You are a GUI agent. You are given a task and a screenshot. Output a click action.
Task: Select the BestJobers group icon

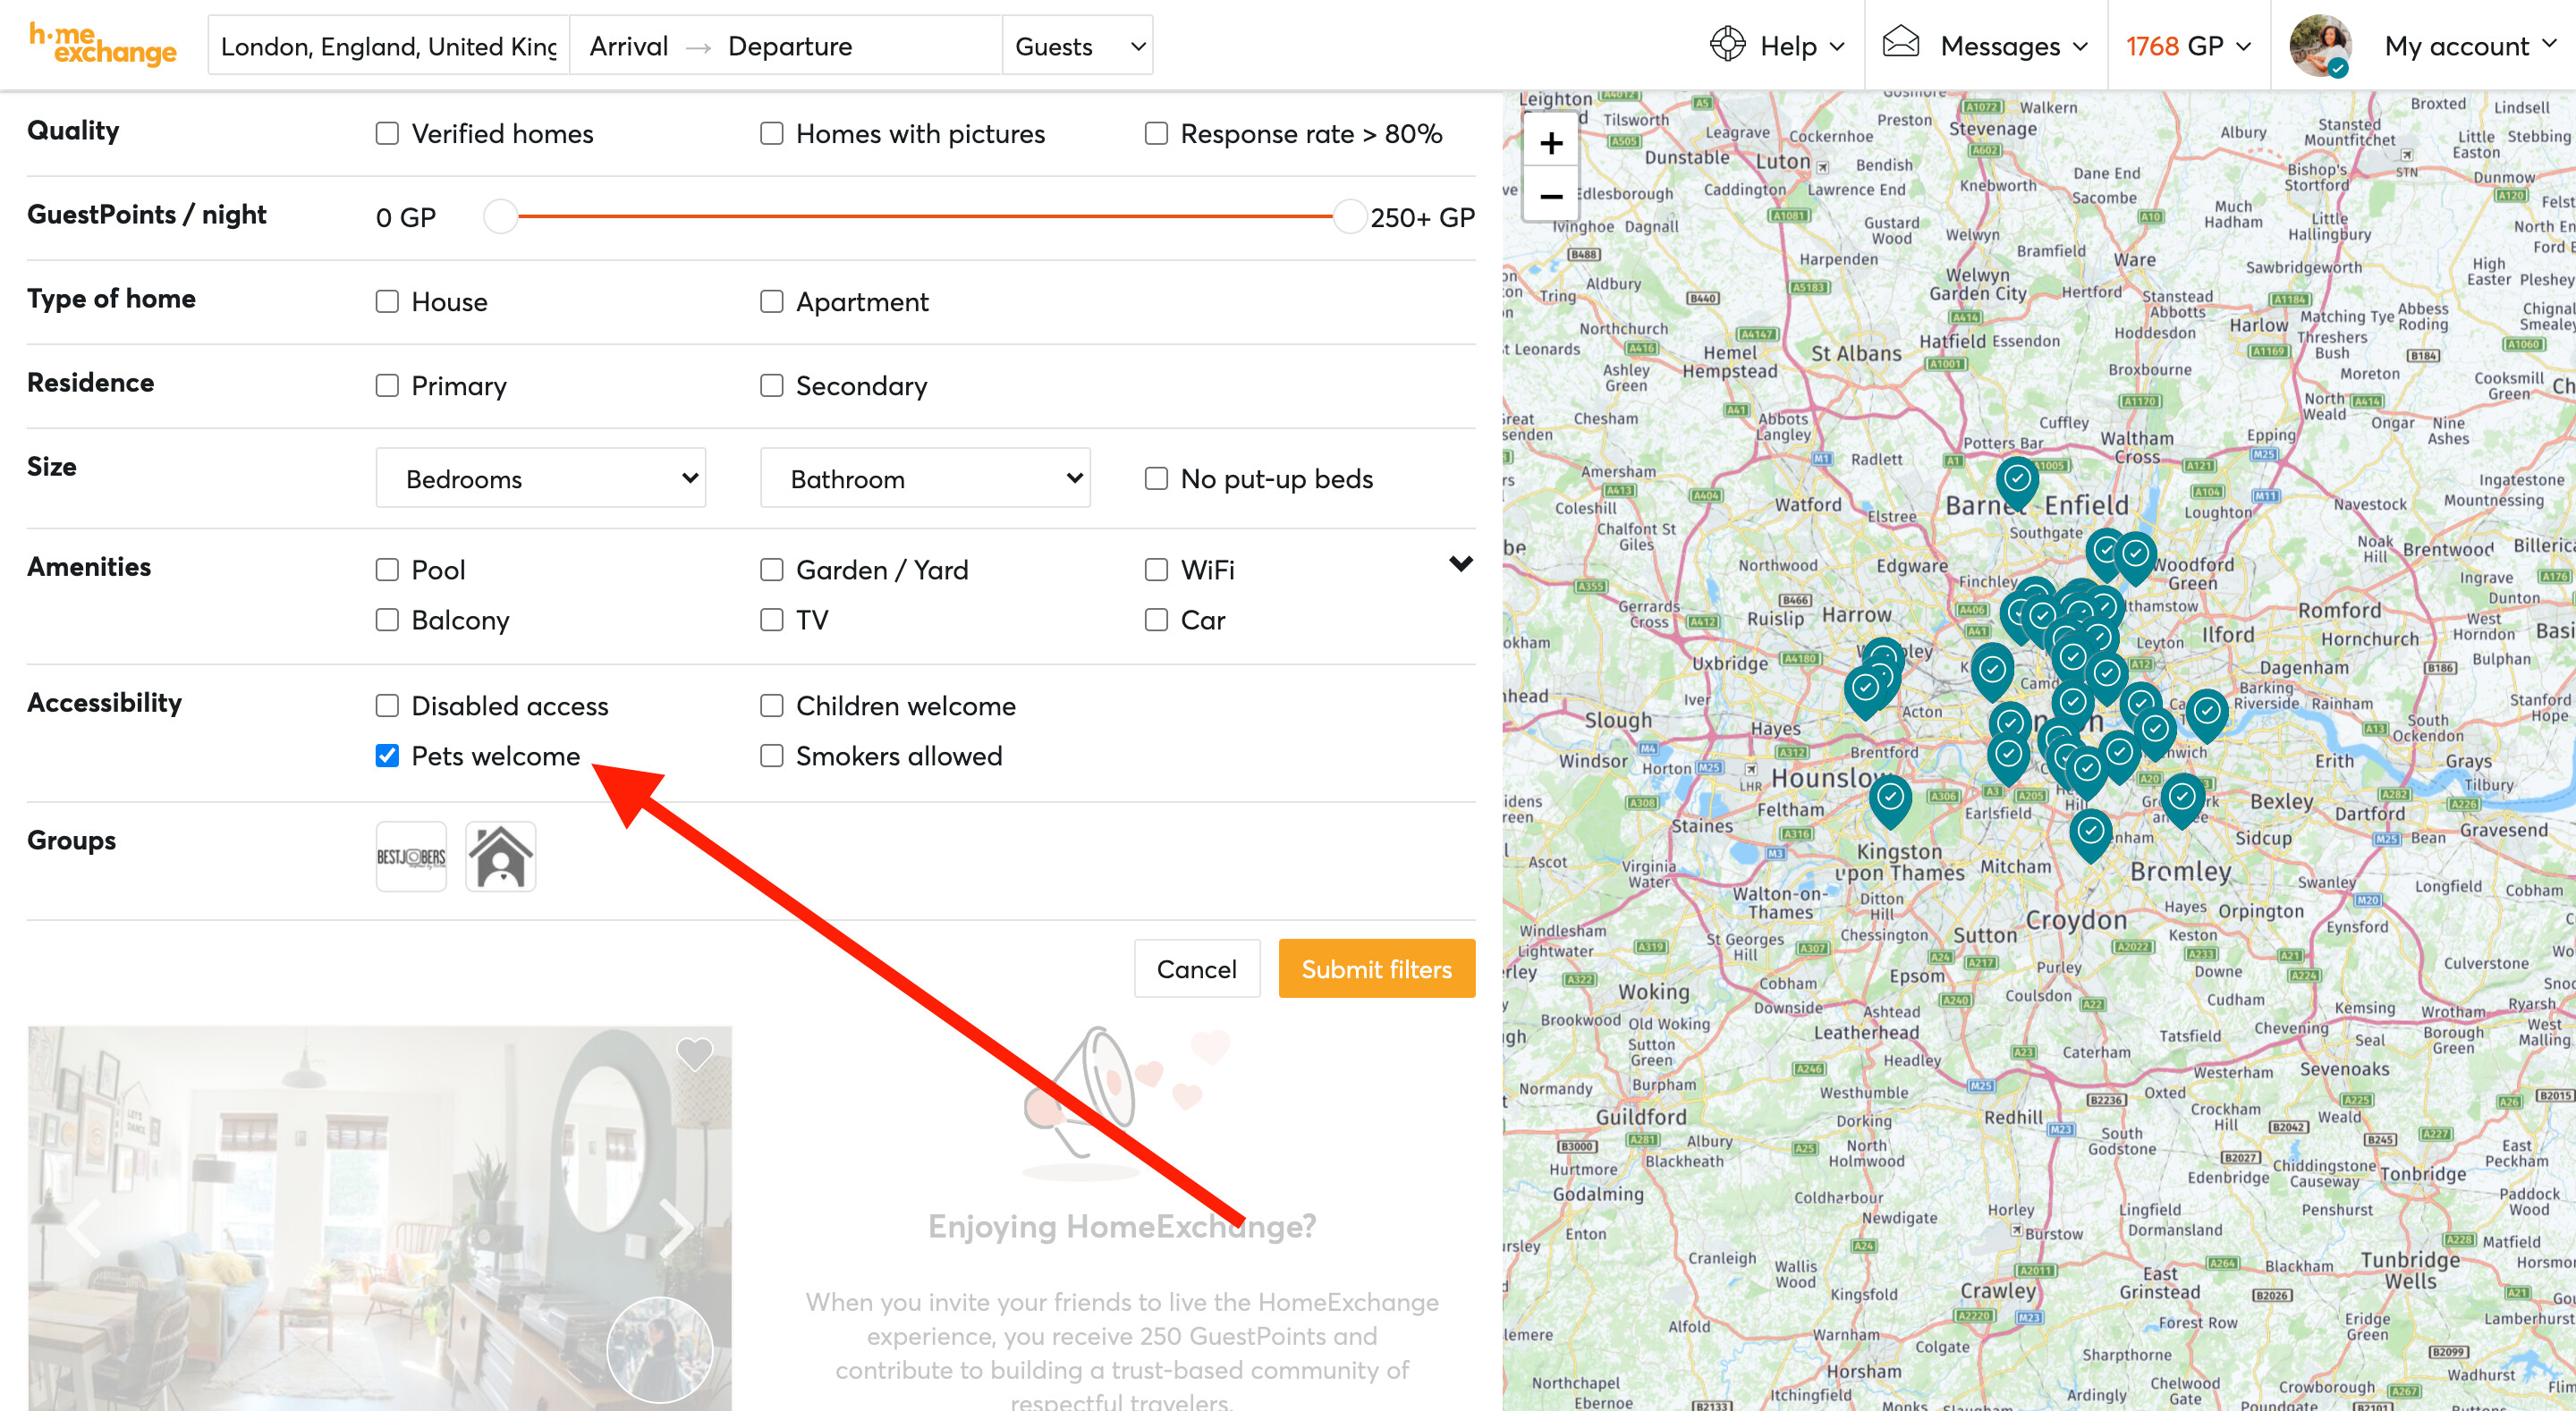coord(411,856)
